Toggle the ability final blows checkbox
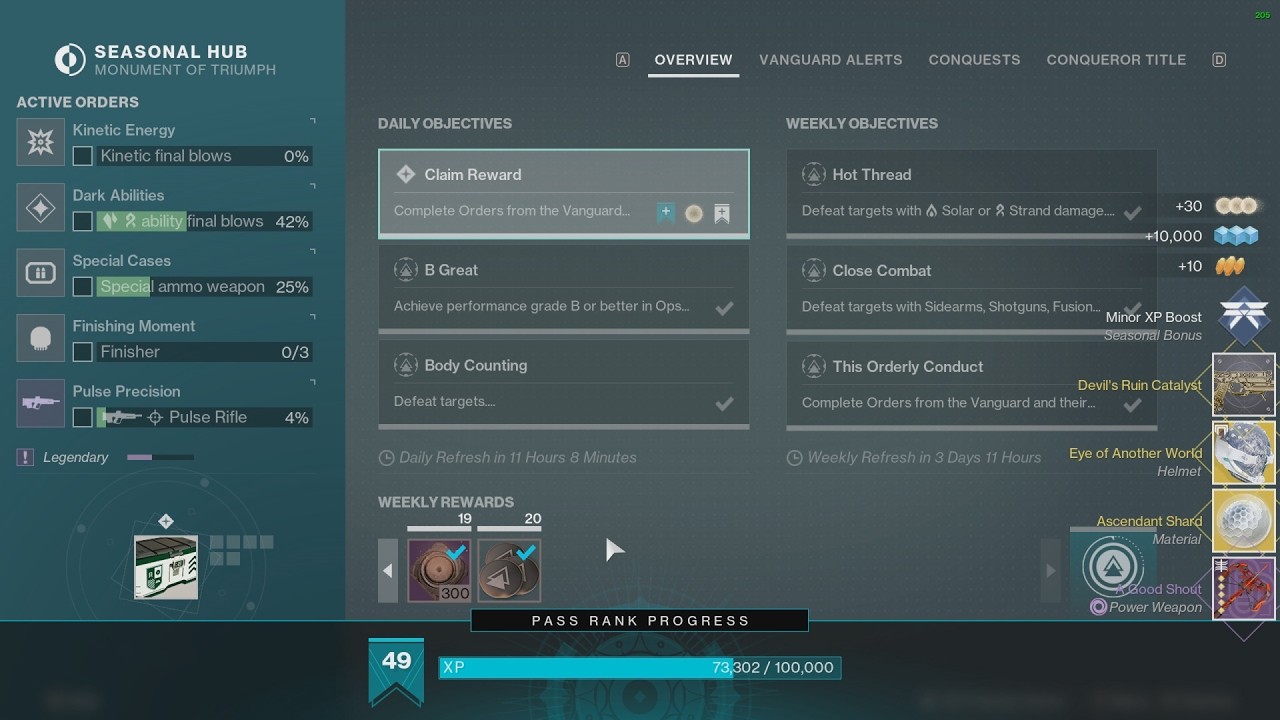 [83, 221]
